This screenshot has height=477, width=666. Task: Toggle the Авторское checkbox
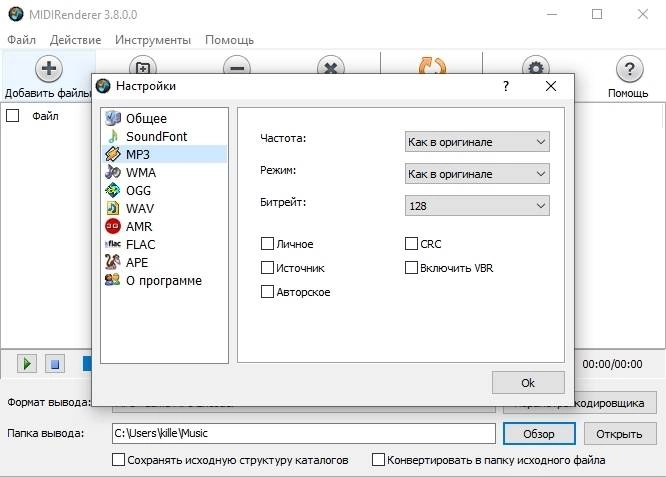pyautogui.click(x=267, y=292)
